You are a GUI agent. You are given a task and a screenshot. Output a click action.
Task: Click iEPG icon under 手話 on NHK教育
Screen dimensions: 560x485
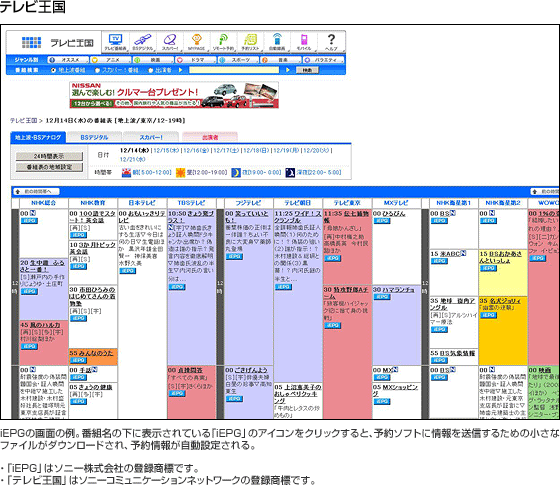[x=79, y=377]
